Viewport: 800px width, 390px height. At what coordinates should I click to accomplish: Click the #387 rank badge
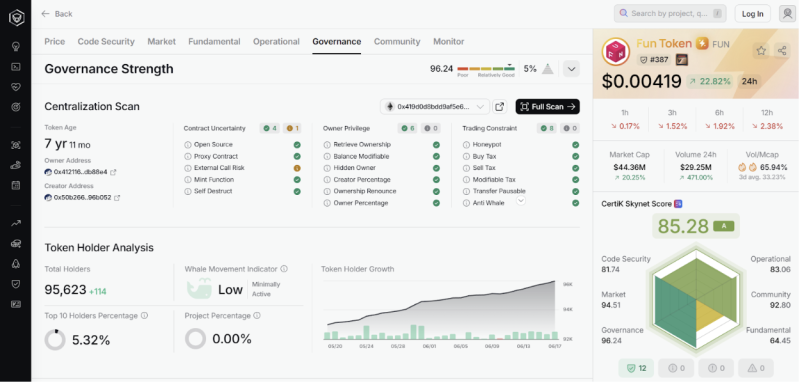click(654, 60)
